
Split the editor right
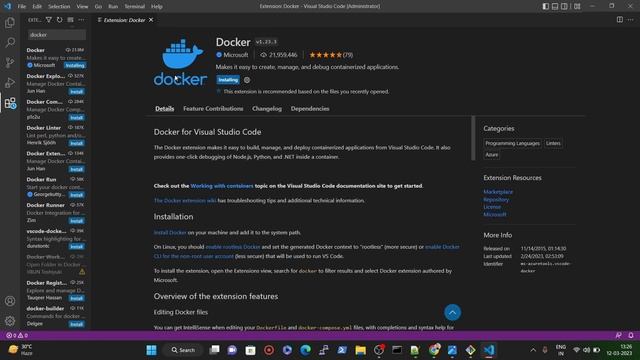point(620,20)
